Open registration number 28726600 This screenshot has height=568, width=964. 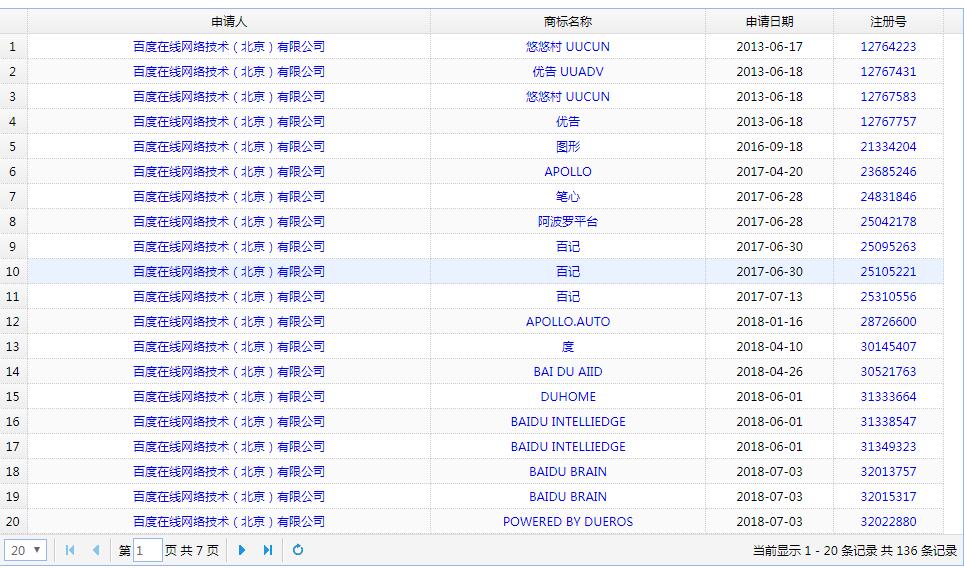[x=888, y=321]
